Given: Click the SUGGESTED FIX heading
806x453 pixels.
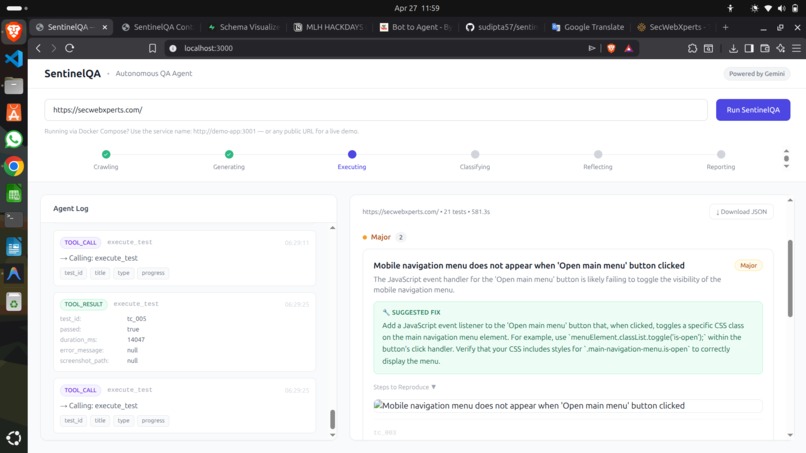Looking at the screenshot, I should [411, 312].
